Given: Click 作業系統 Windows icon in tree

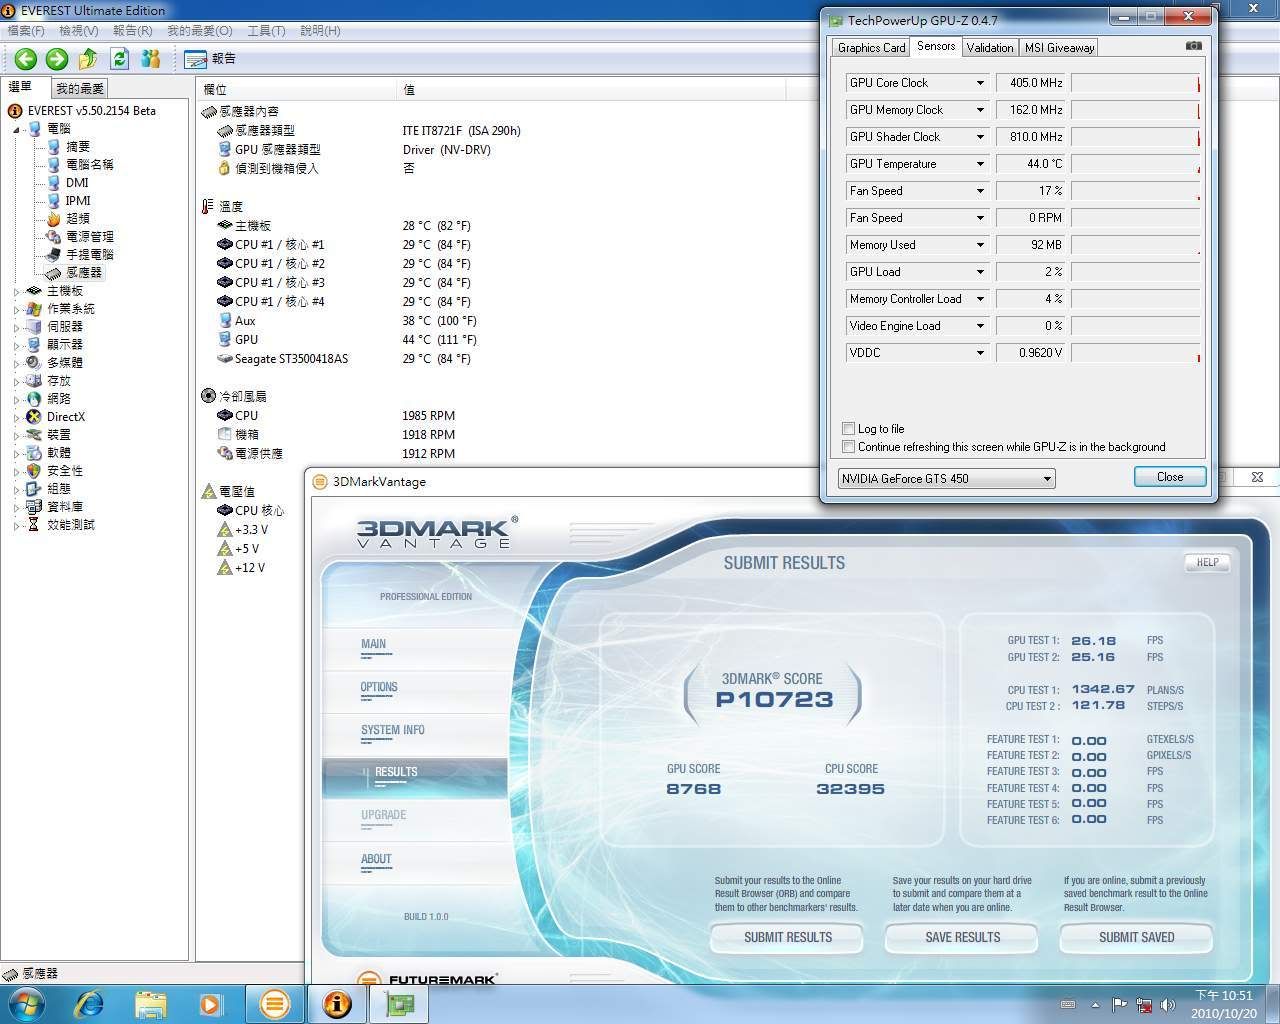Looking at the screenshot, I should pyautogui.click(x=34, y=309).
